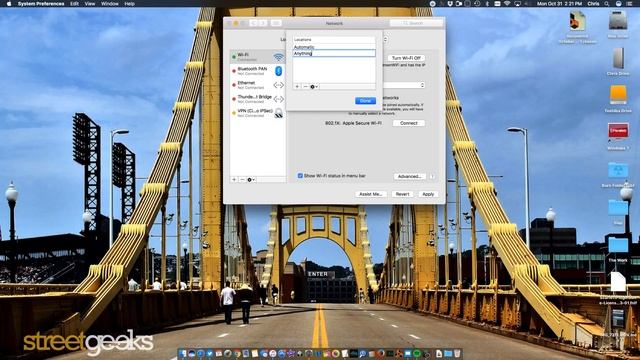Select the VPN IPSec service
The image size is (640, 360).
click(x=258, y=113)
